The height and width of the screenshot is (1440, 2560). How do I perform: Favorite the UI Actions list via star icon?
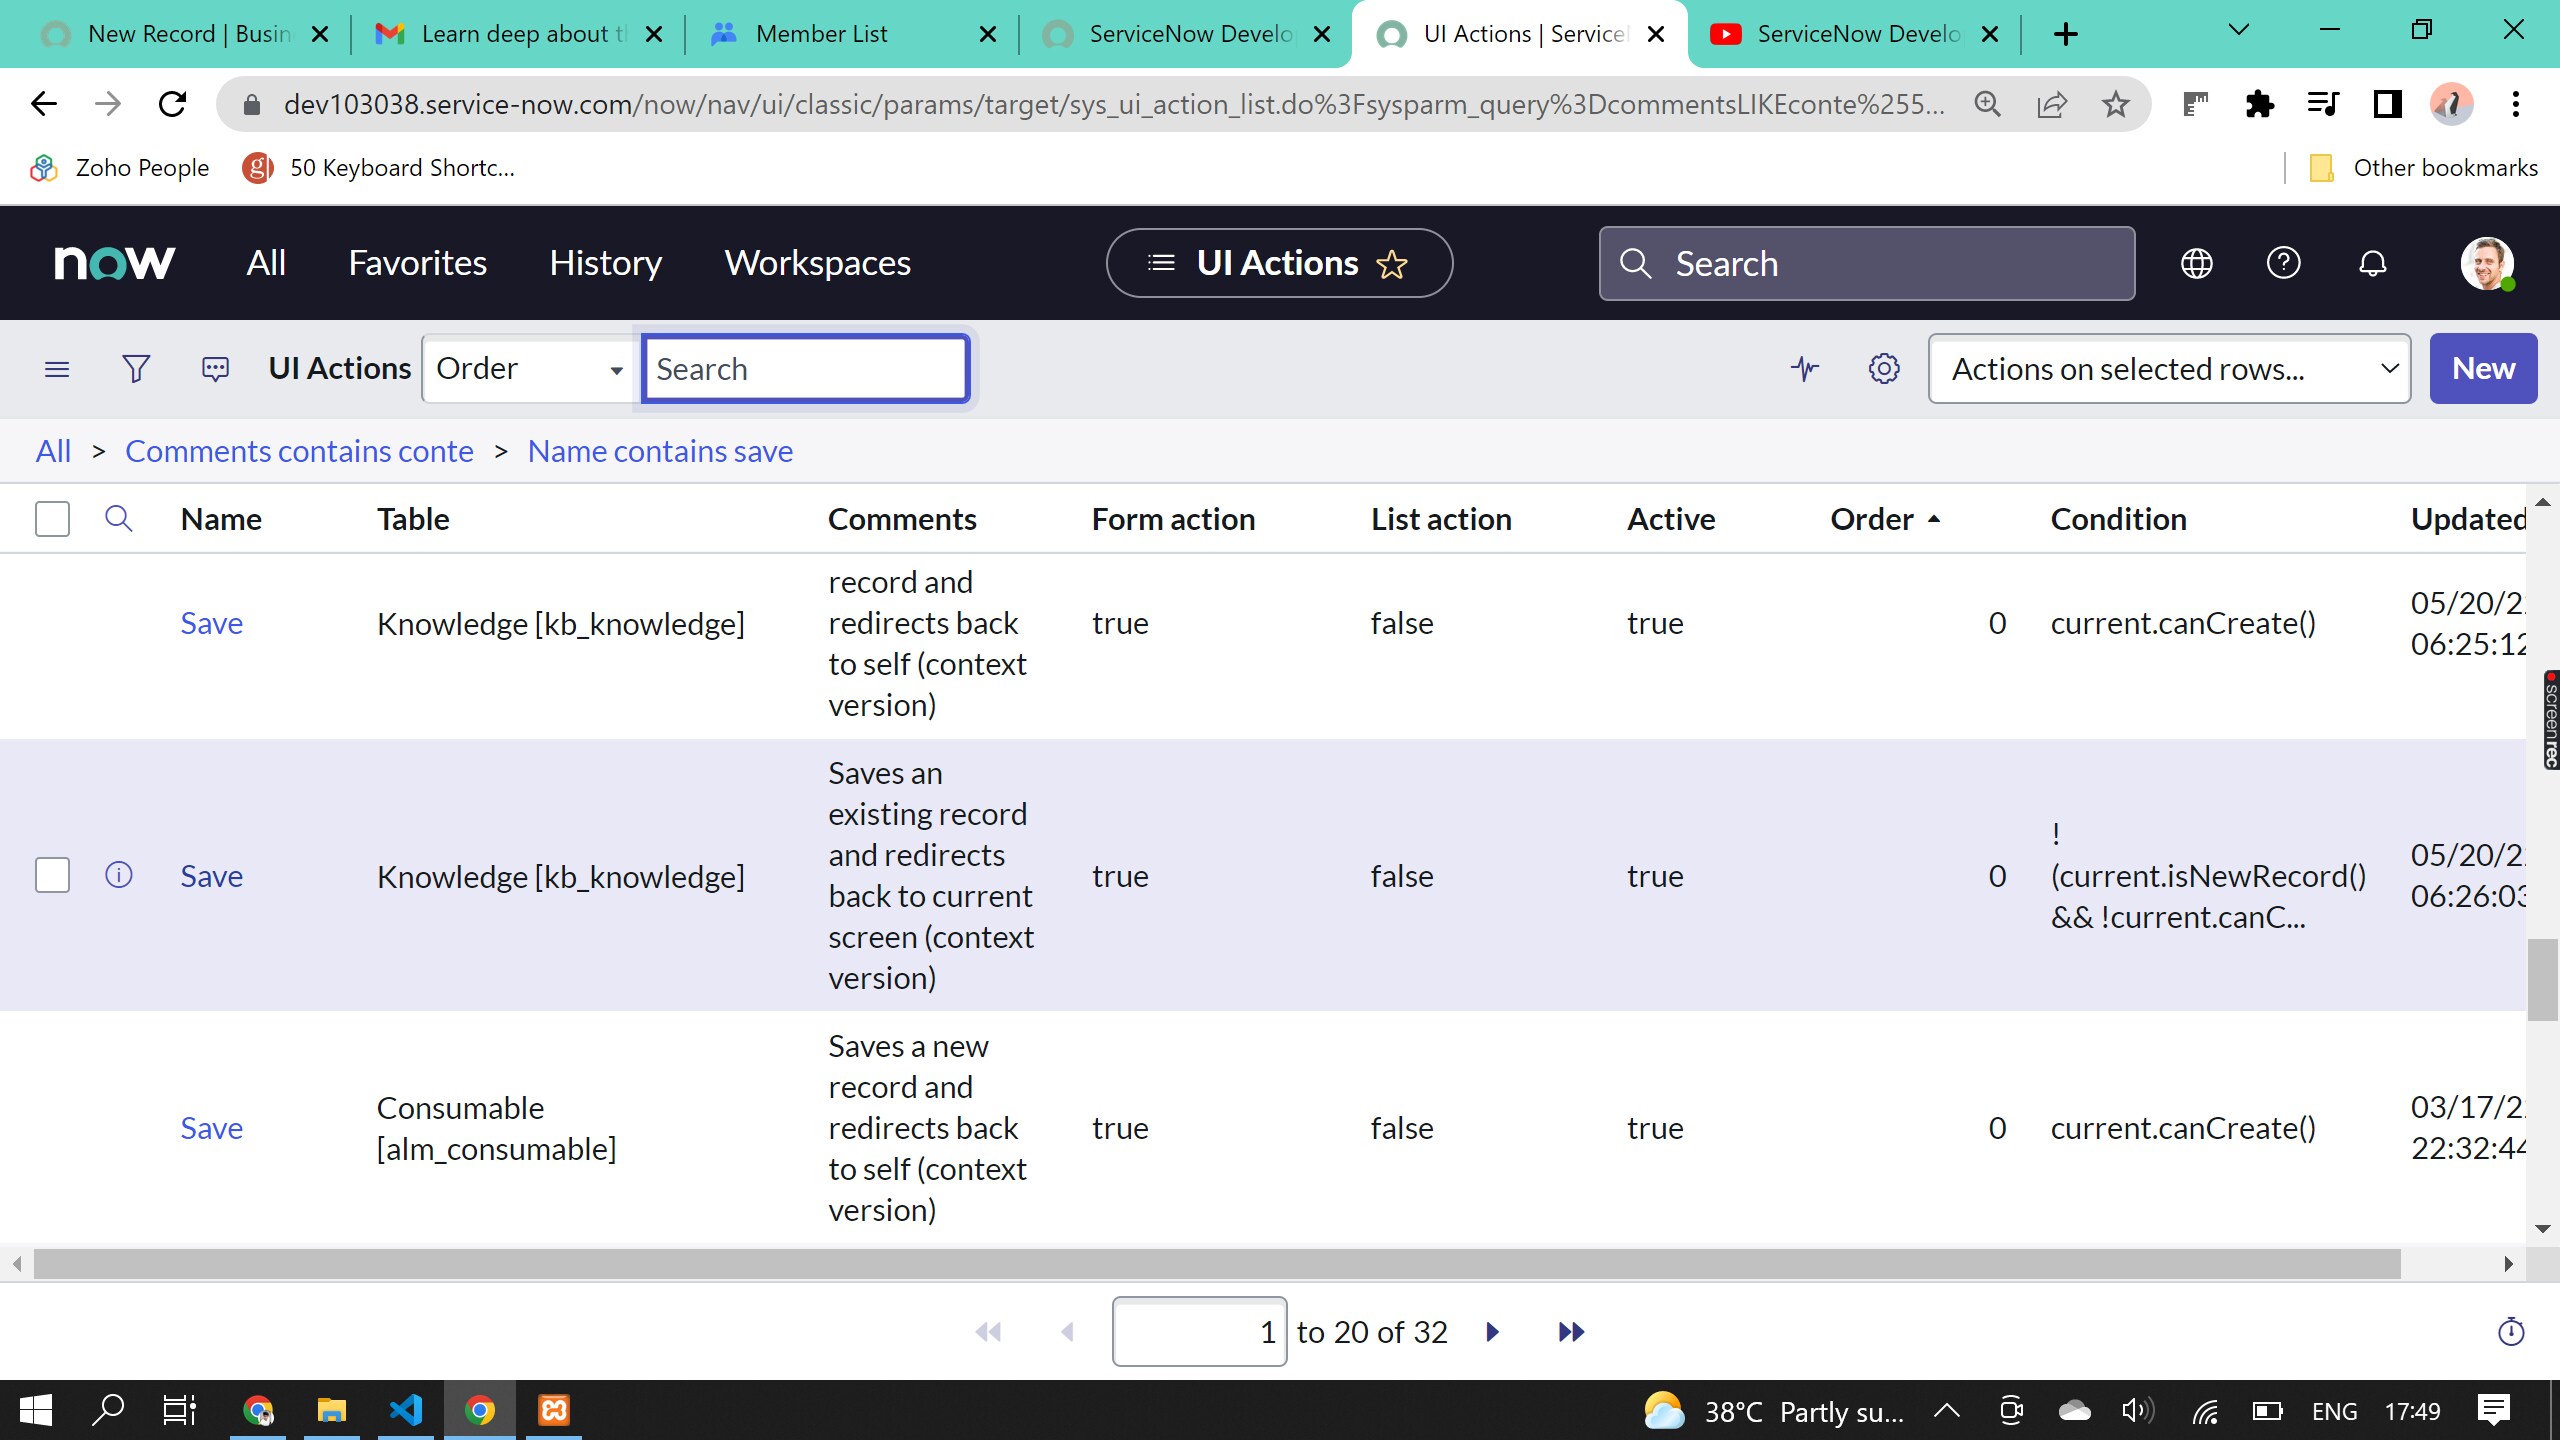pos(1392,264)
